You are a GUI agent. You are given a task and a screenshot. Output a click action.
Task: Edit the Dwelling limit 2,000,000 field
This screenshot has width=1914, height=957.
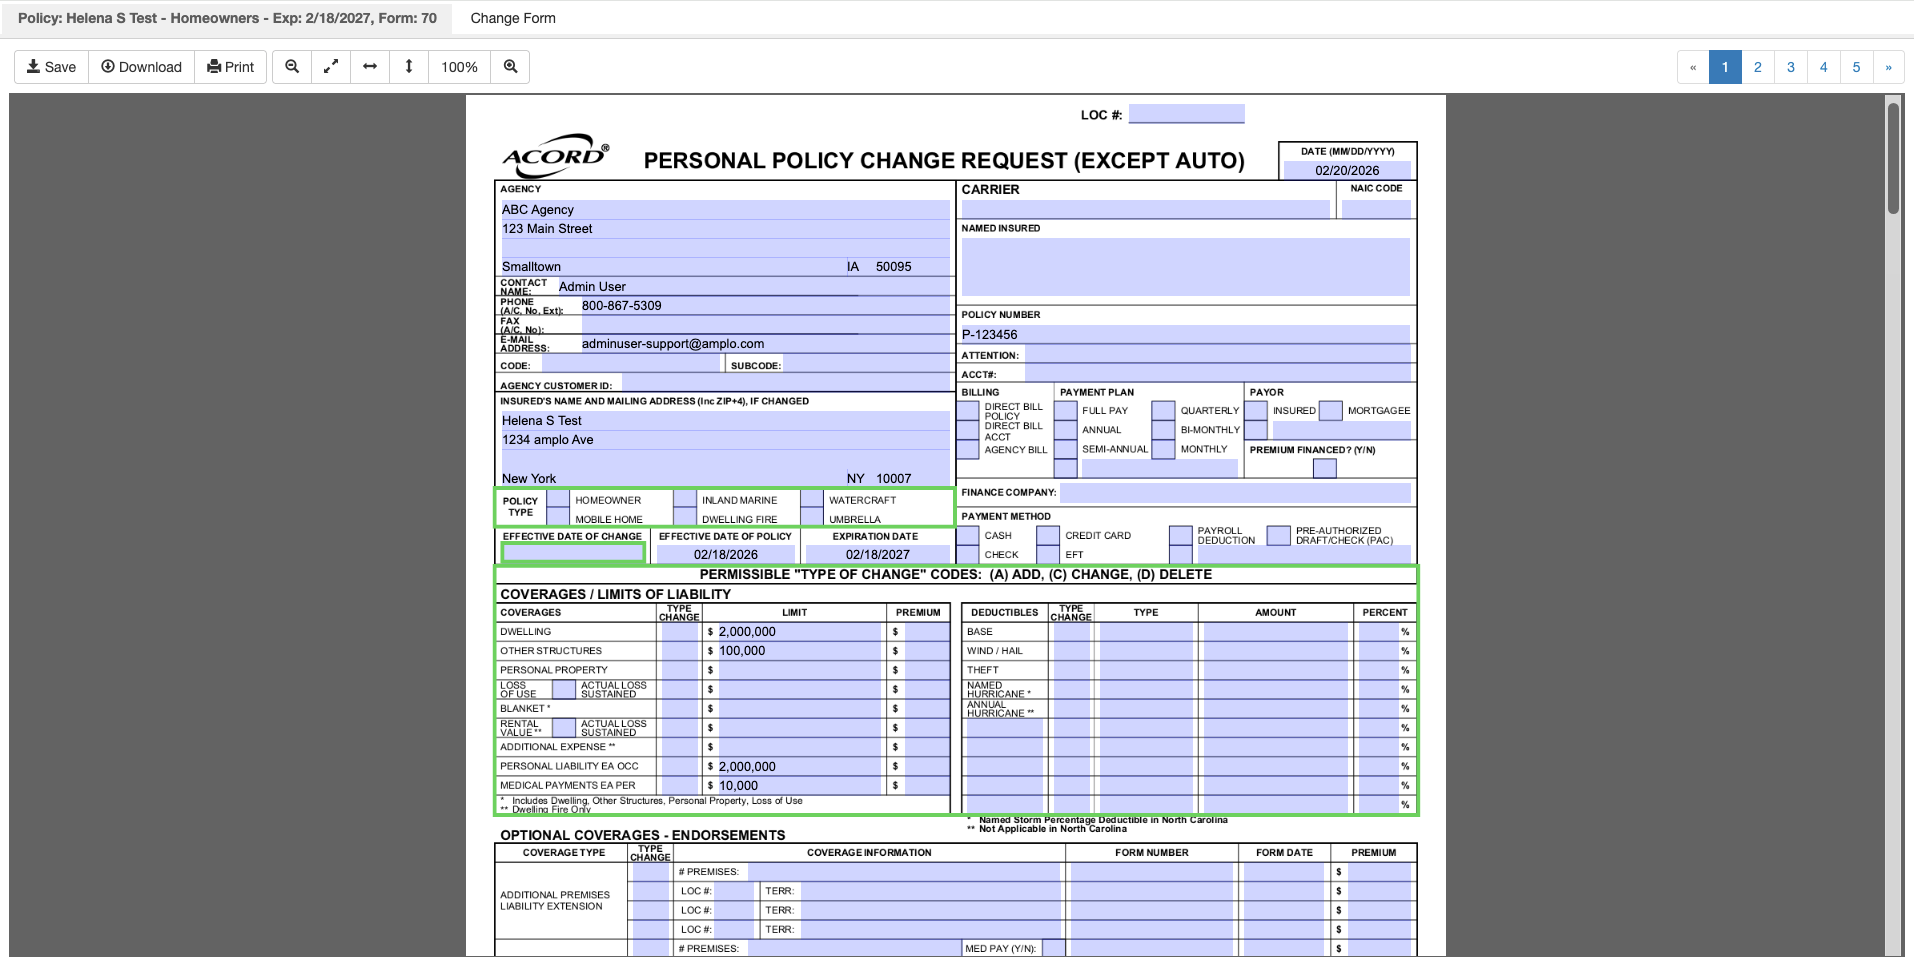(x=800, y=632)
